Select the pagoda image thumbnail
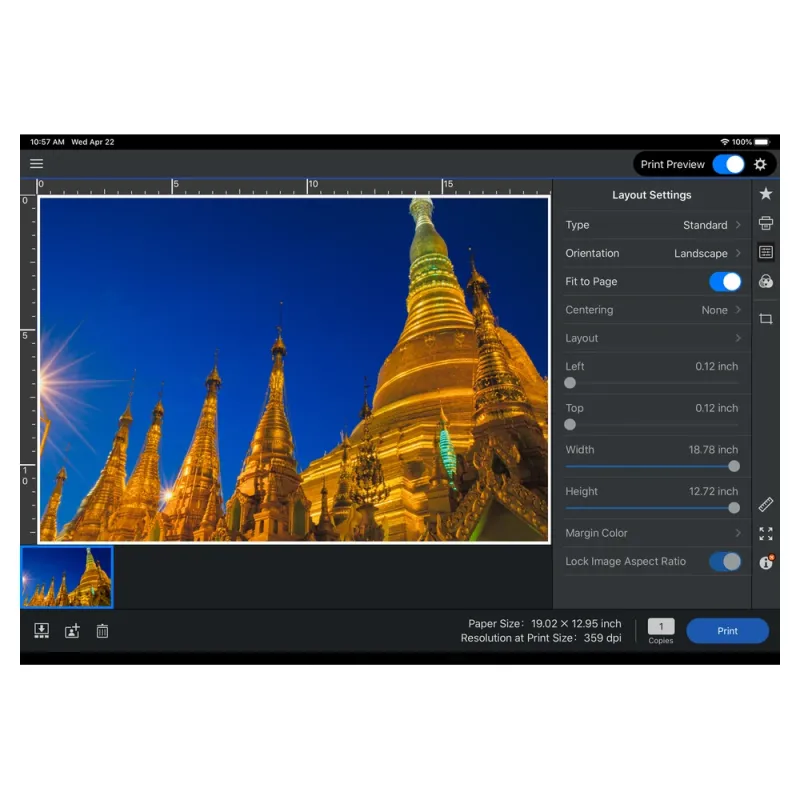This screenshot has width=800, height=800. 67,577
